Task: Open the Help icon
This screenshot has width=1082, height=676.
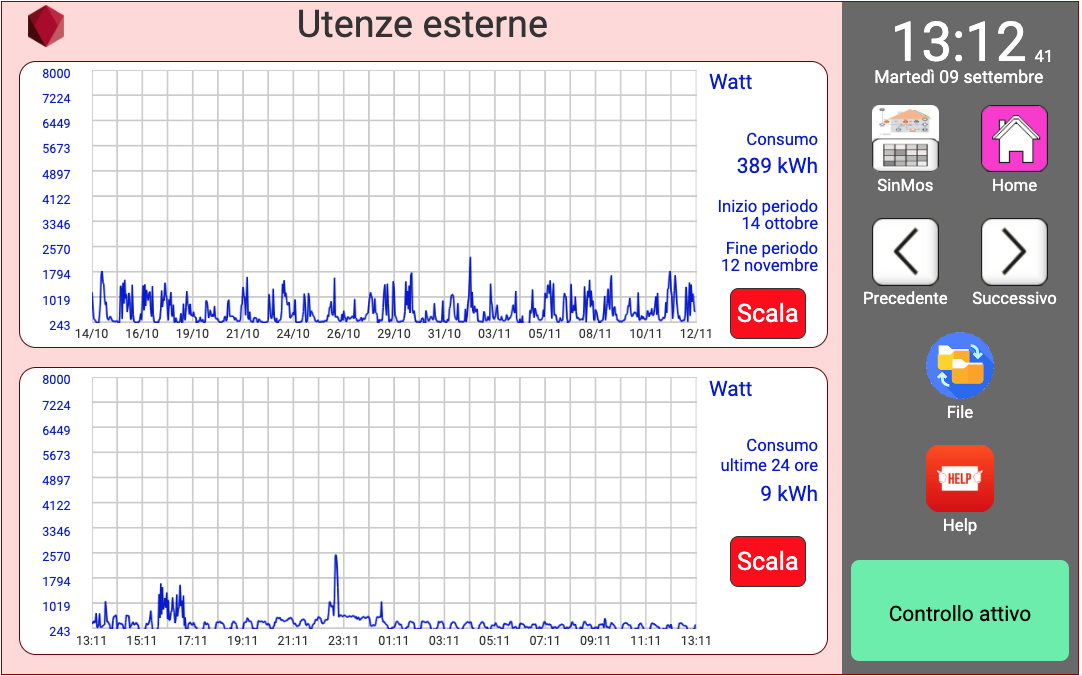Action: coord(959,479)
